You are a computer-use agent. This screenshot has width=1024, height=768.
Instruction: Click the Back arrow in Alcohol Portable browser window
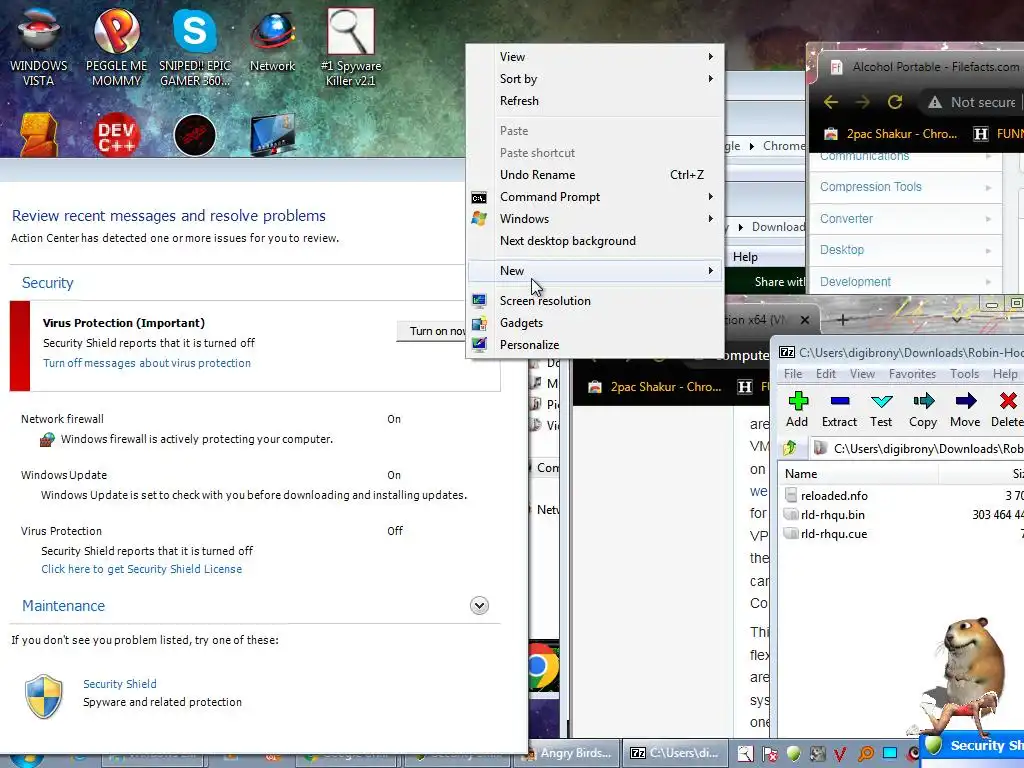coord(831,102)
